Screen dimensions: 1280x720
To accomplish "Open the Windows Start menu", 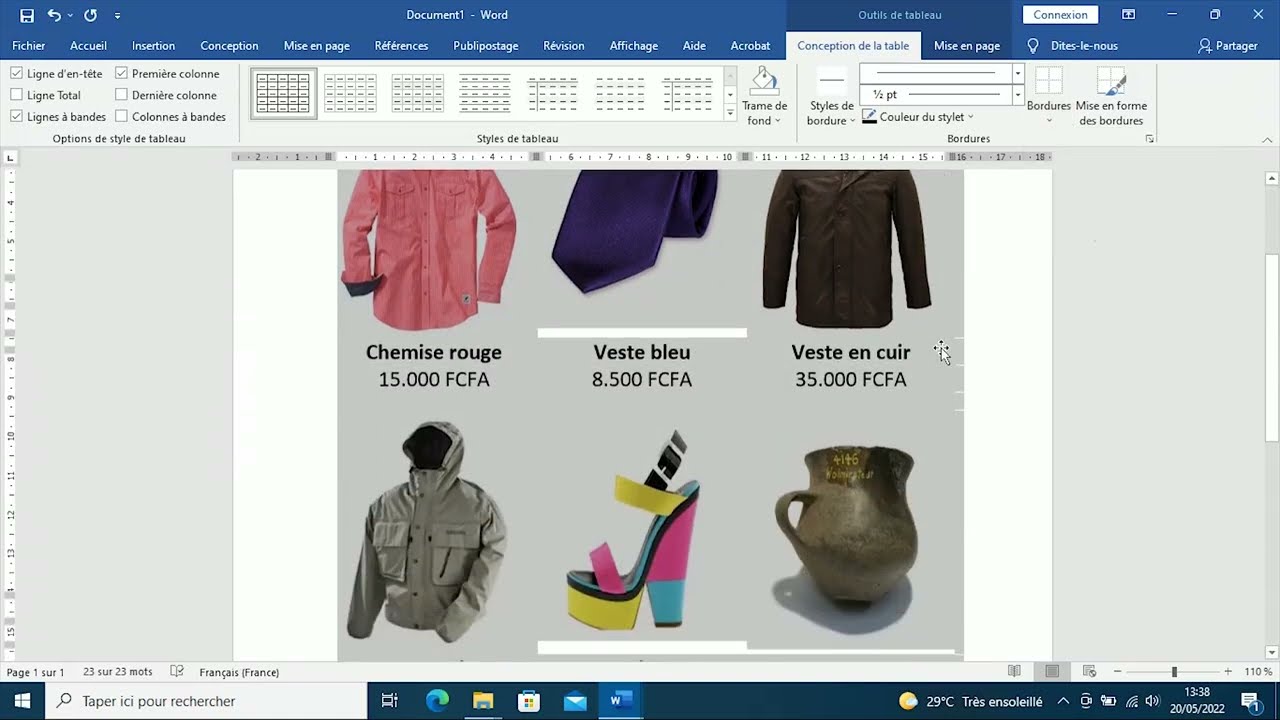I will tap(22, 701).
